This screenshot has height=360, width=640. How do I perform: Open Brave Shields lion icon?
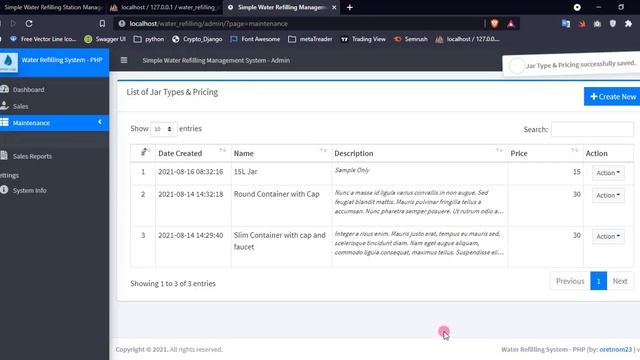[495, 24]
